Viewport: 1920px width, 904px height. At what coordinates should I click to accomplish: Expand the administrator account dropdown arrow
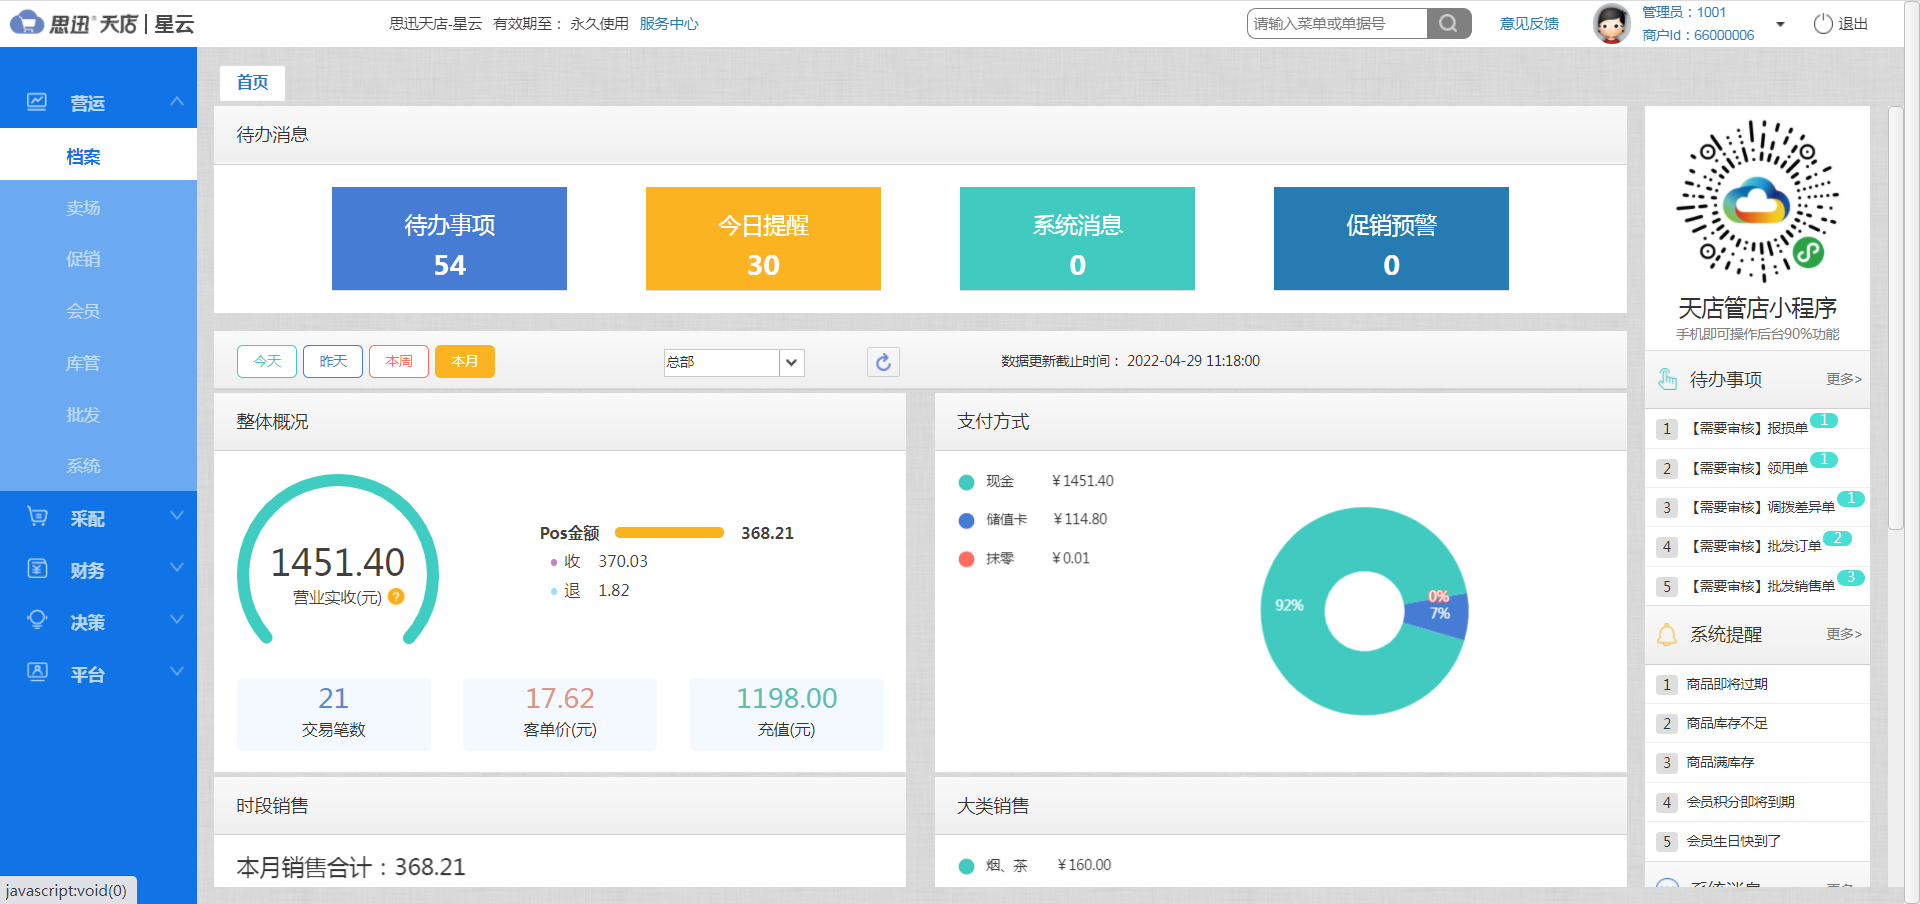tap(1780, 24)
